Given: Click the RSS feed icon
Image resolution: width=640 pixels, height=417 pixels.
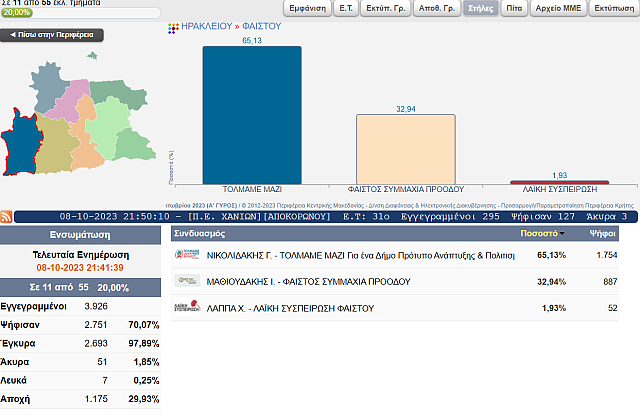Looking at the screenshot, I should coord(6,217).
